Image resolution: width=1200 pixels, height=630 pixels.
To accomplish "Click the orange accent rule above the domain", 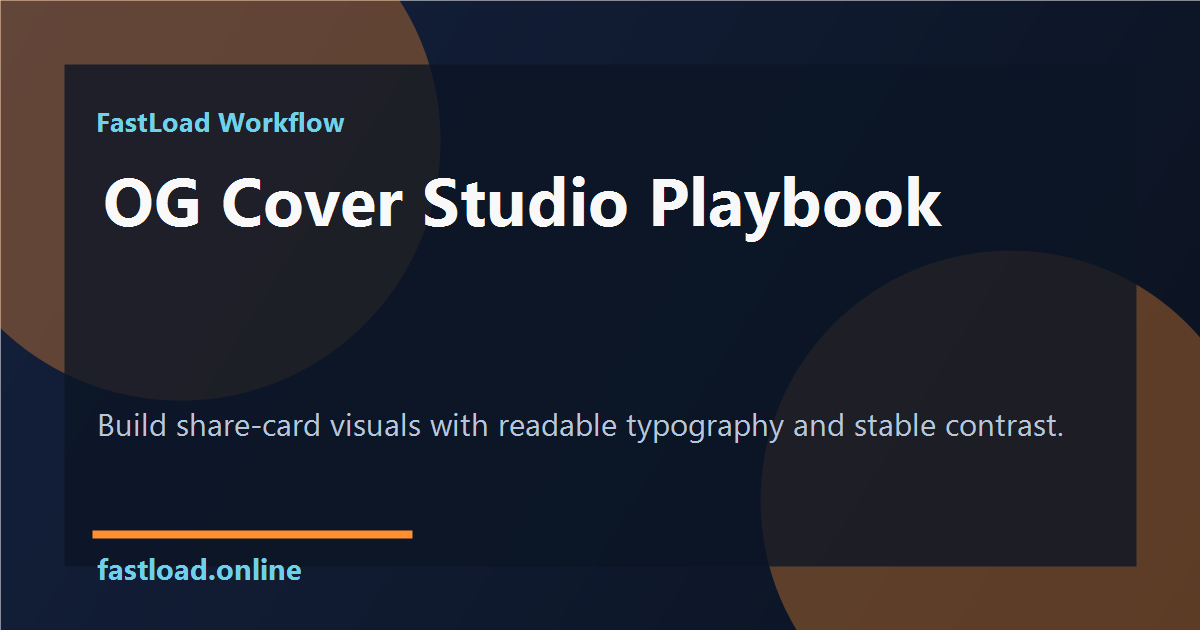I will point(253,531).
